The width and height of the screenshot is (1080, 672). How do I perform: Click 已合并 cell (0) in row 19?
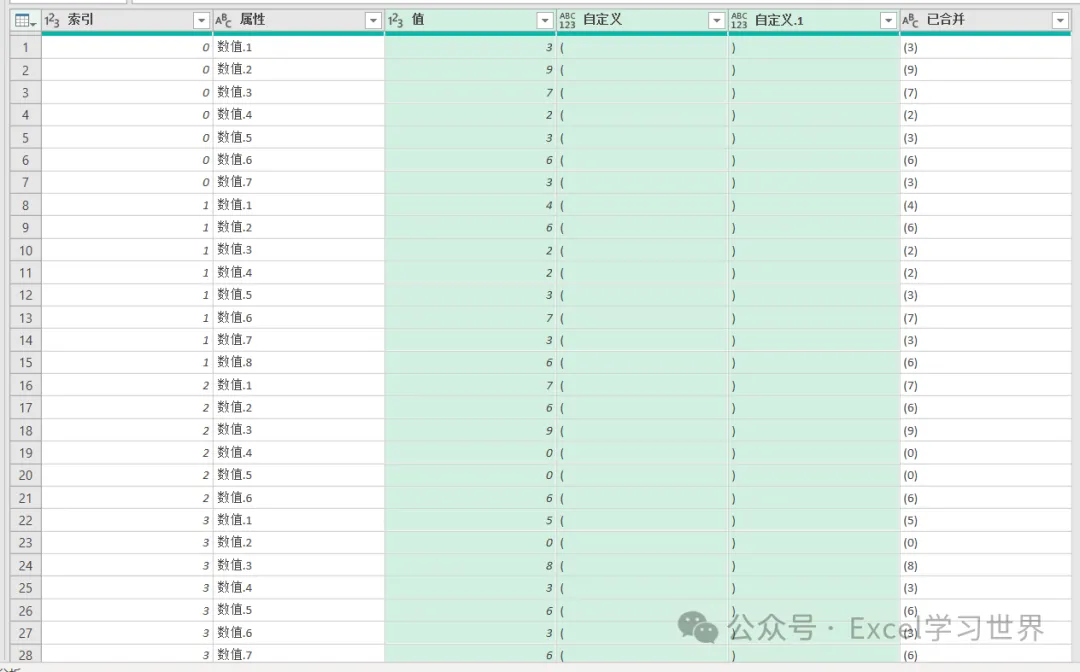pos(985,453)
